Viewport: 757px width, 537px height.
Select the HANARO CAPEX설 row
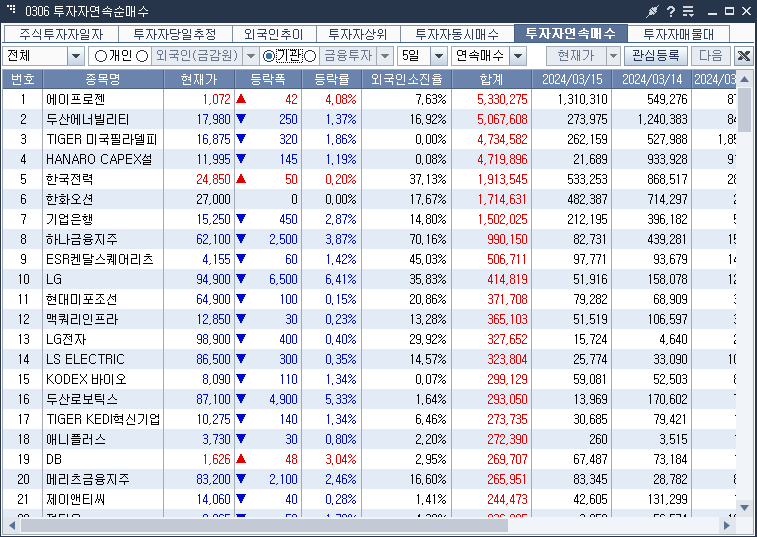click(x=369, y=159)
